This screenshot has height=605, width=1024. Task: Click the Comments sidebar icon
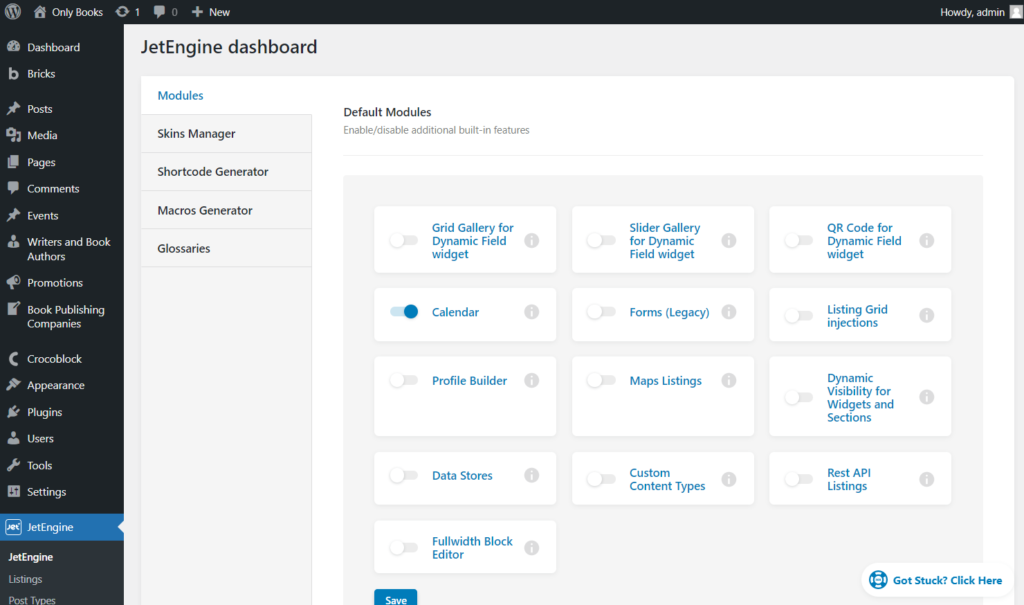click(13, 188)
